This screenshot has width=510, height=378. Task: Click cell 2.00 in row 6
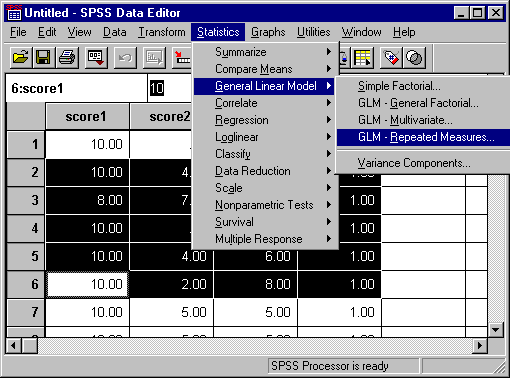point(171,284)
